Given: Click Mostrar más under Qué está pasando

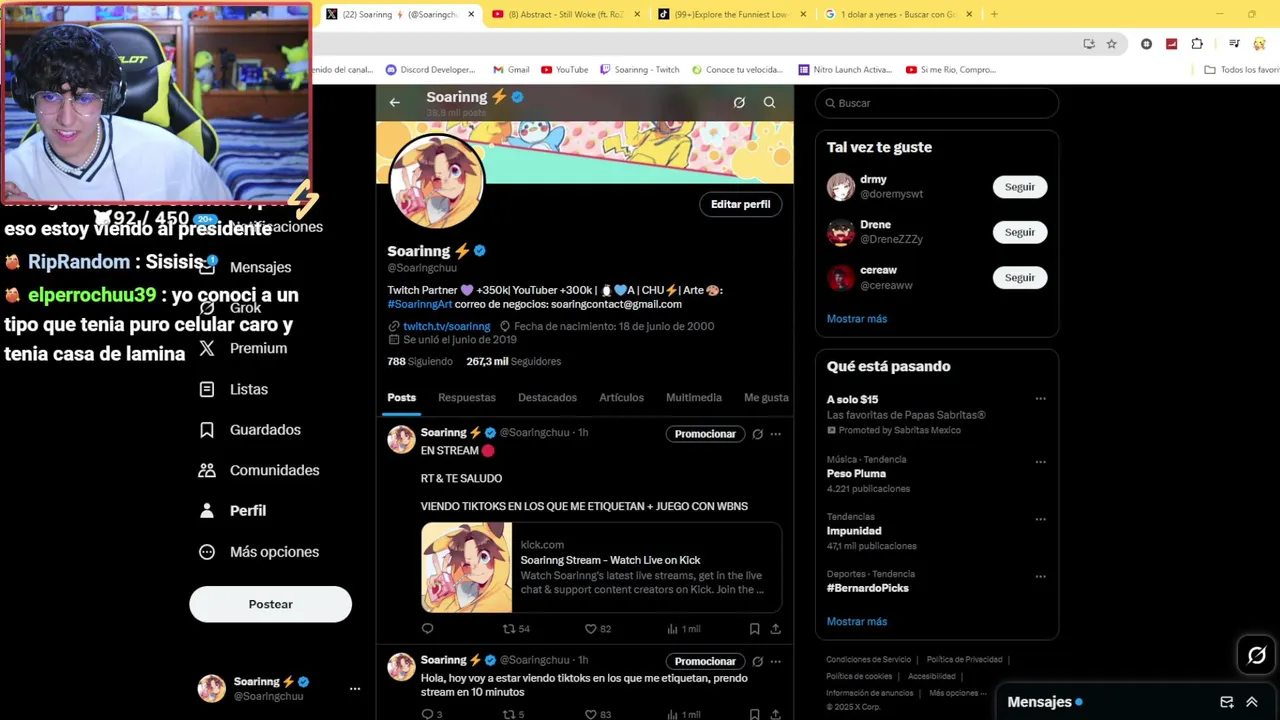Looking at the screenshot, I should click(857, 621).
